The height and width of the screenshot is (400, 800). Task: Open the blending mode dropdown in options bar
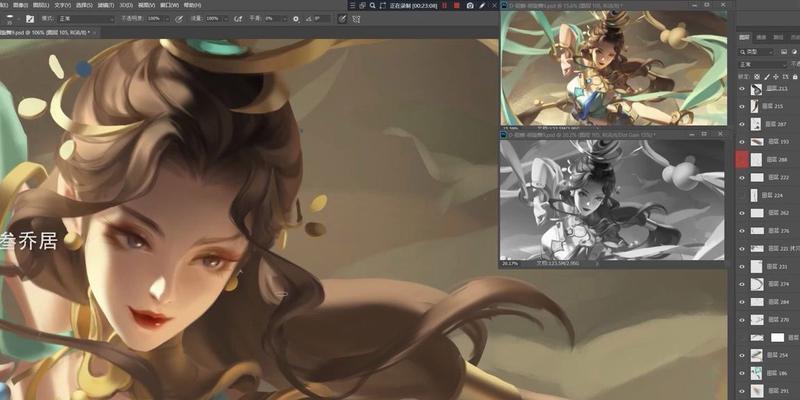click(86, 19)
